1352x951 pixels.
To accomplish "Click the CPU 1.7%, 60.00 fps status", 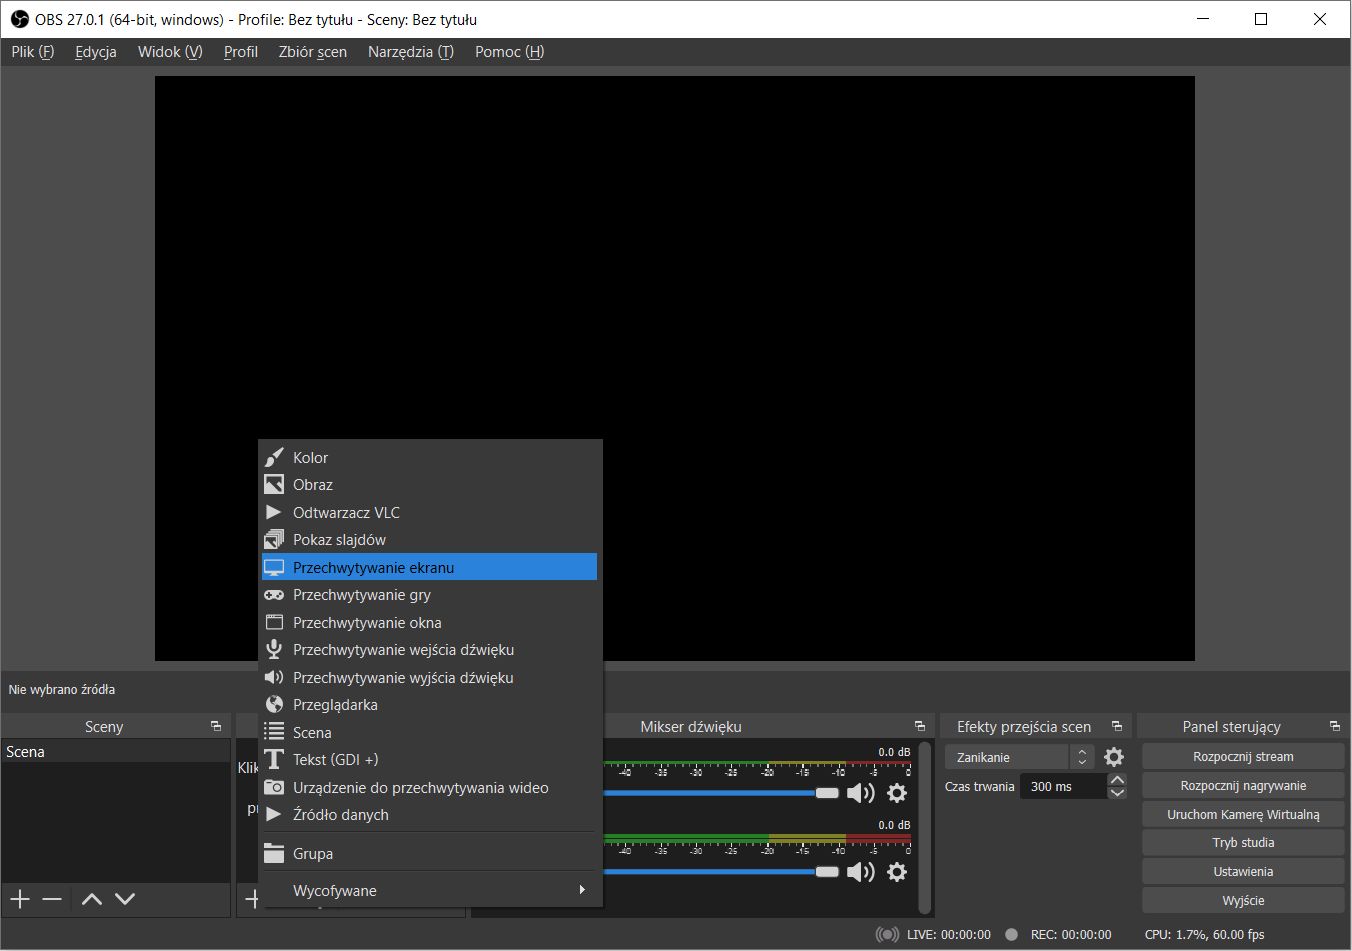I will pyautogui.click(x=1204, y=934).
